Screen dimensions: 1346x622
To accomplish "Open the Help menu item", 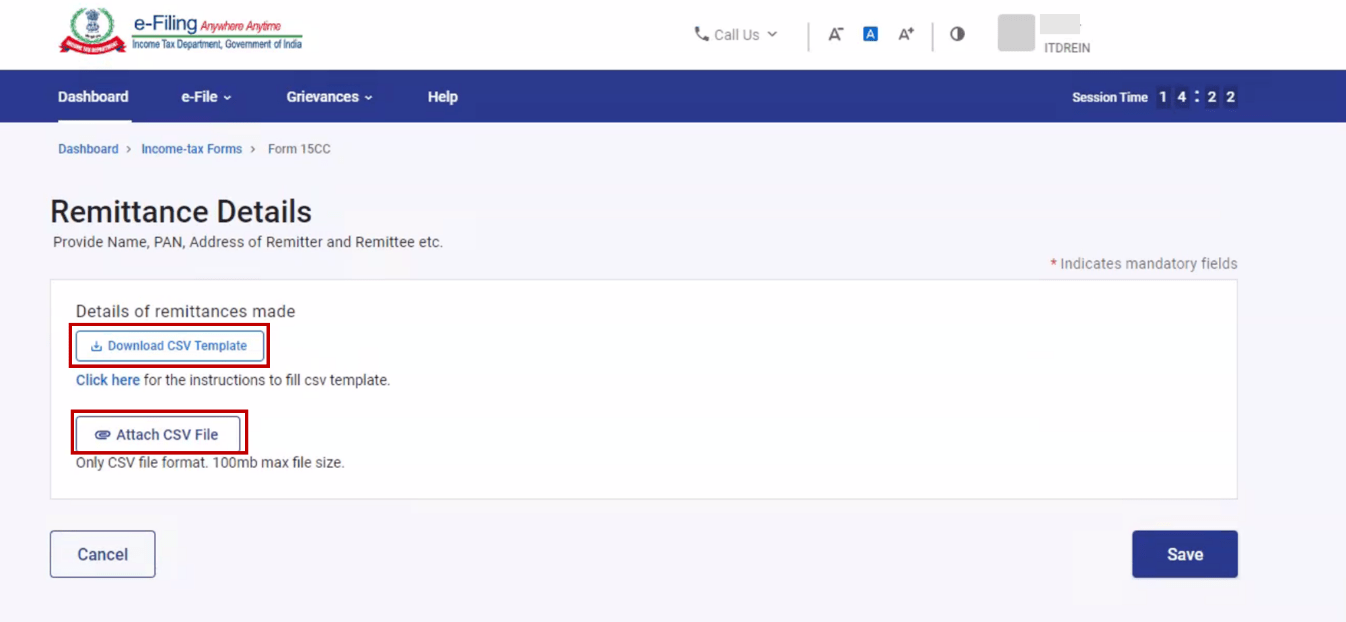I will [x=442, y=97].
